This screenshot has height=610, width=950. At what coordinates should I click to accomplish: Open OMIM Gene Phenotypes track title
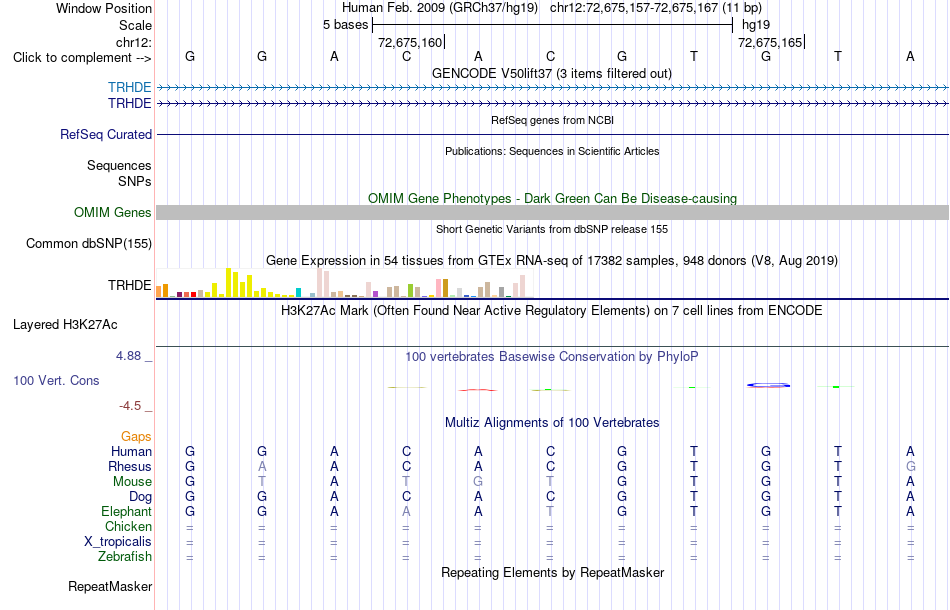(552, 199)
